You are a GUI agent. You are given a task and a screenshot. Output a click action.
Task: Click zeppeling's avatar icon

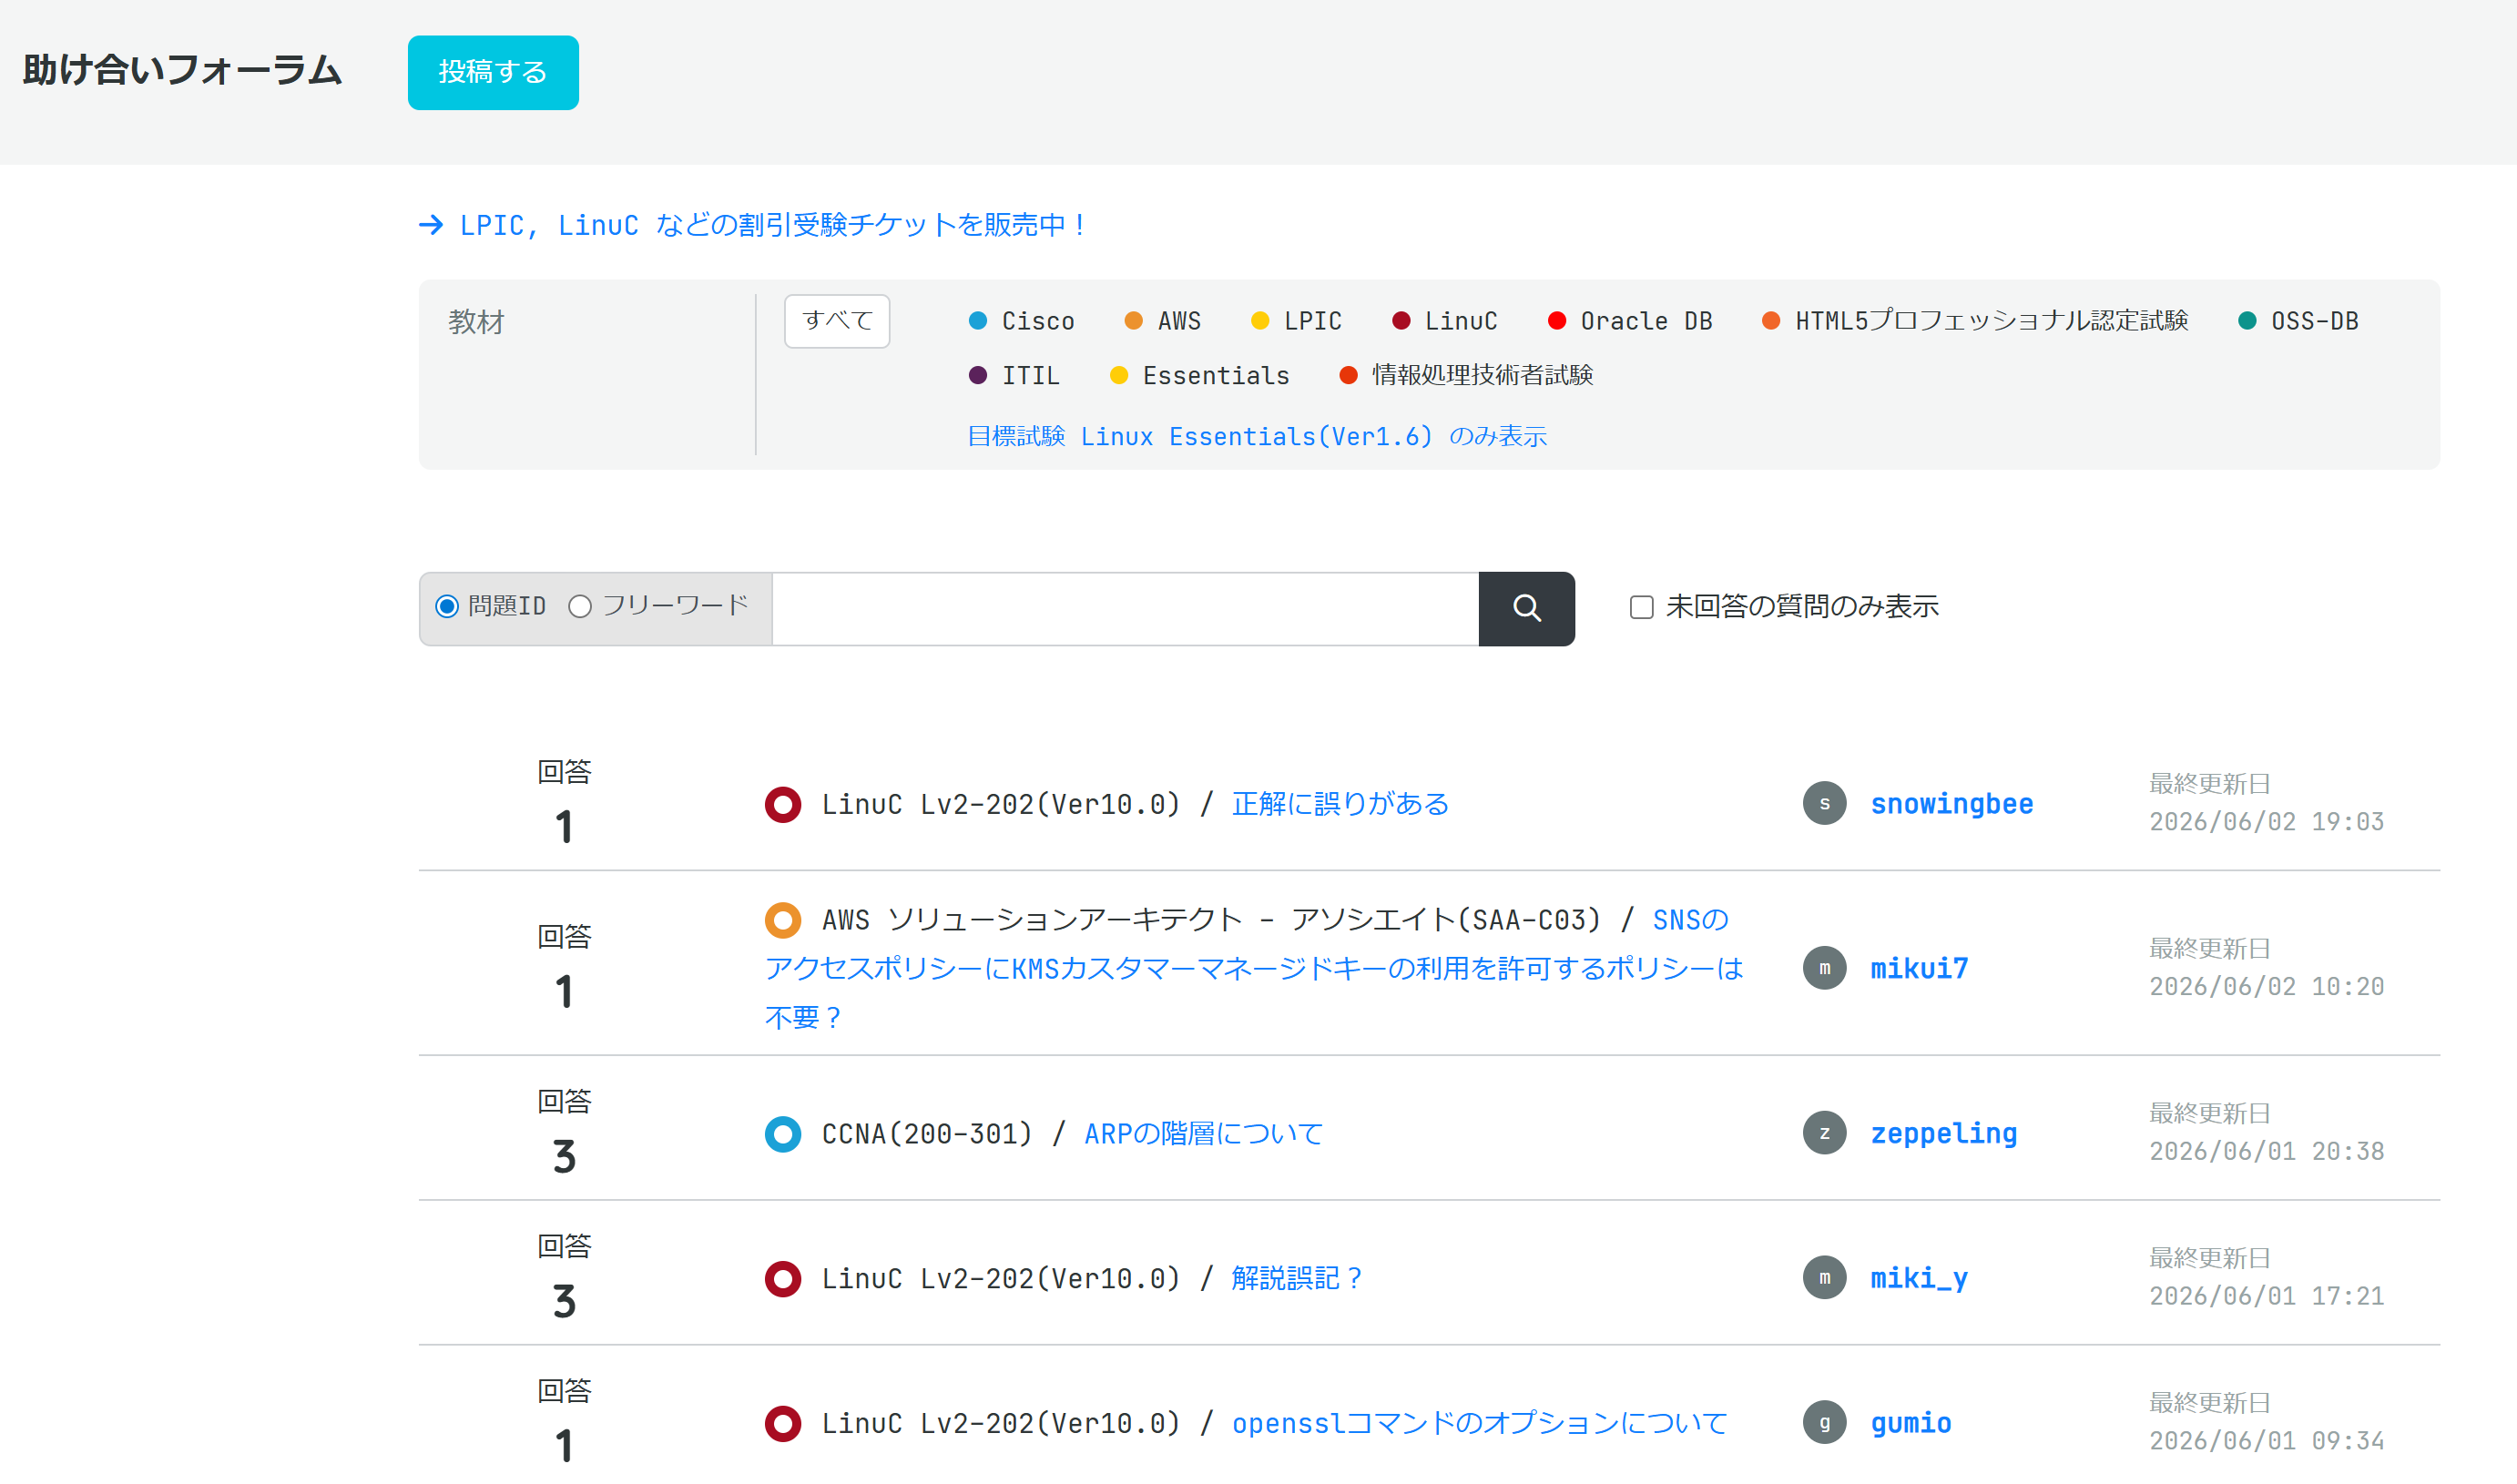click(1824, 1134)
